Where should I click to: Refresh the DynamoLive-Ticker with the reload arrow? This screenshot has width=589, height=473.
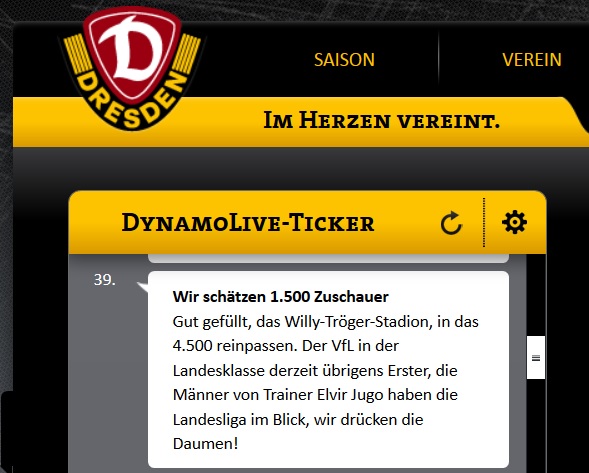(x=451, y=223)
